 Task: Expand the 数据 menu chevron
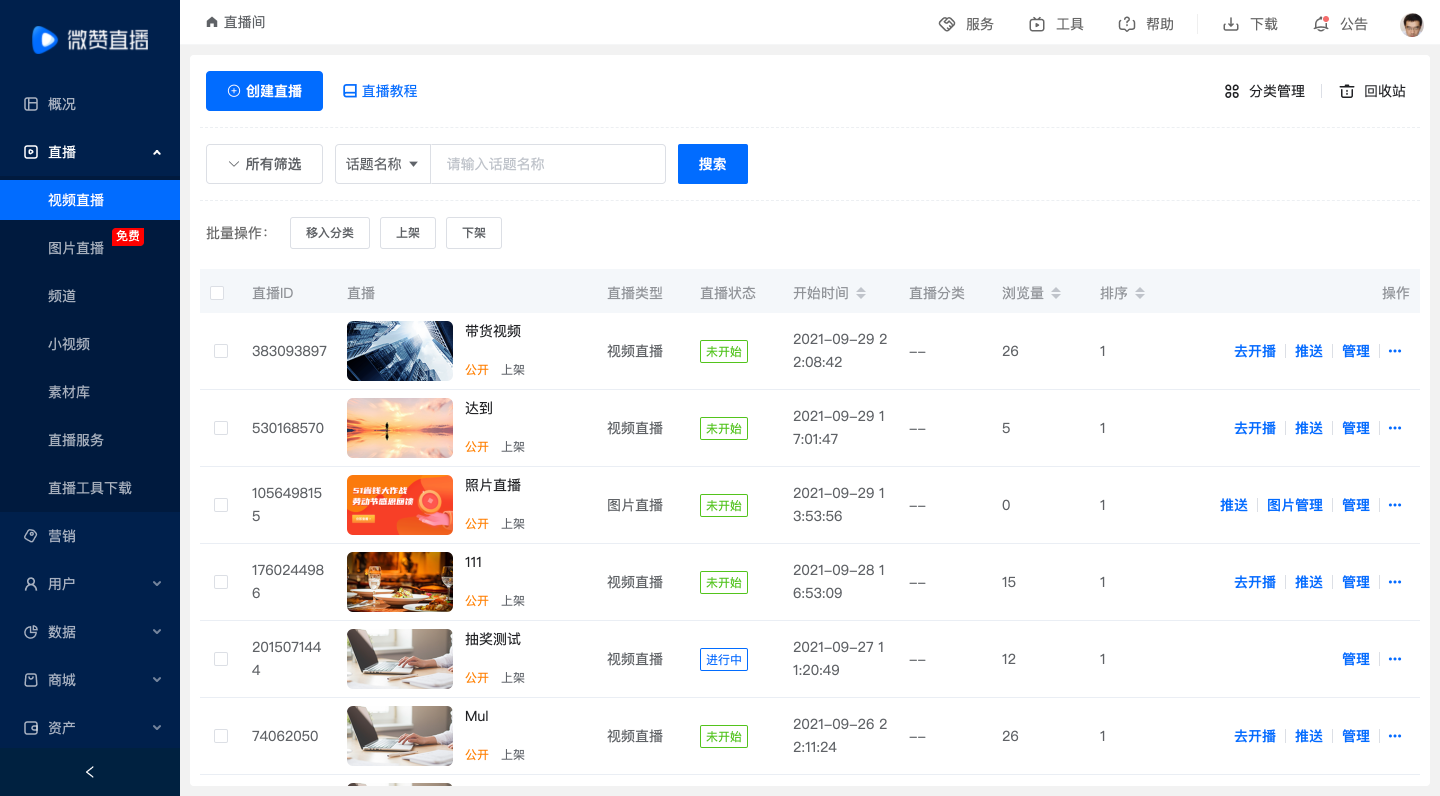157,632
